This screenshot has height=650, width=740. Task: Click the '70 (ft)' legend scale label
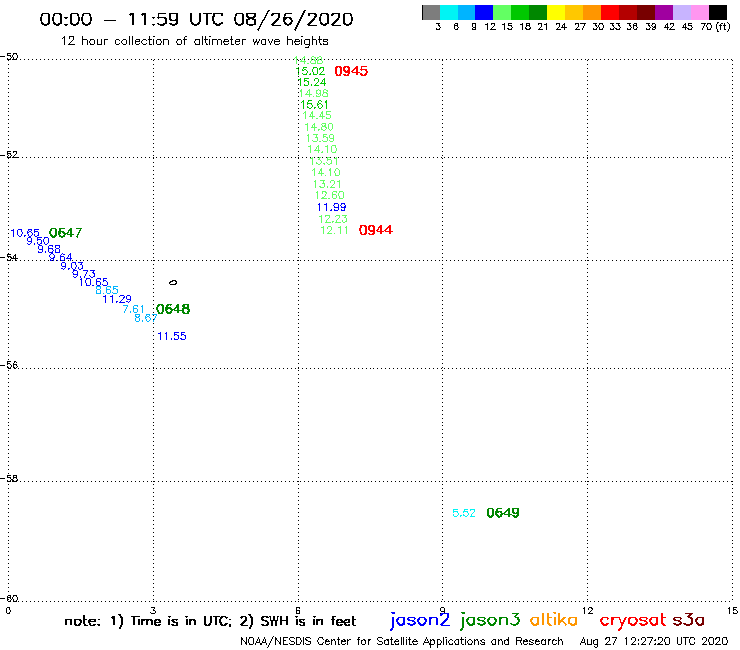tap(715, 27)
